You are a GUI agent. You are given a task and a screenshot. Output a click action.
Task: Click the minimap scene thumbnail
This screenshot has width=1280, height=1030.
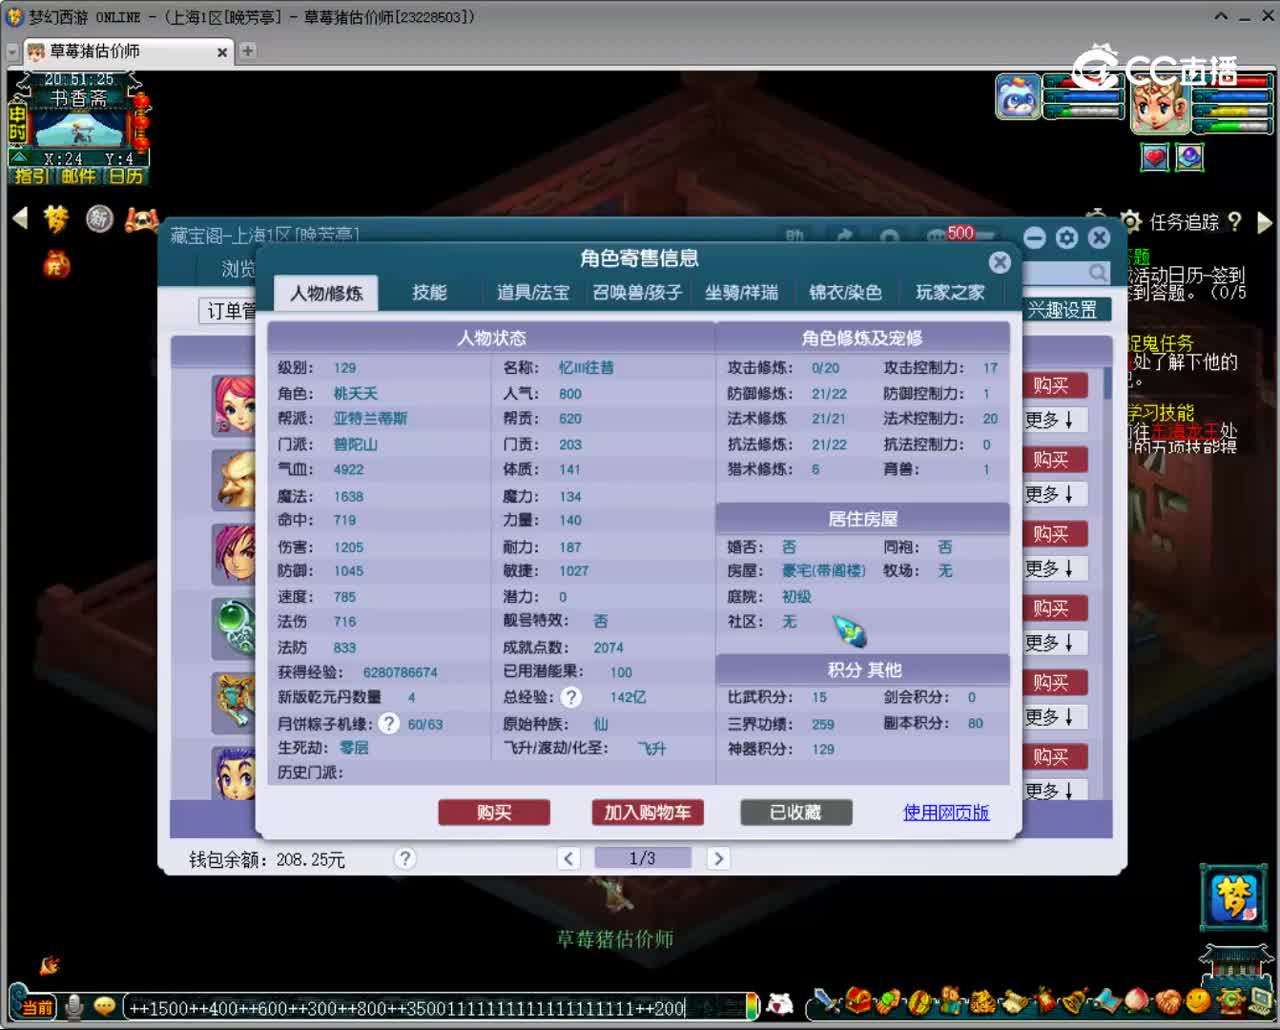point(78,130)
